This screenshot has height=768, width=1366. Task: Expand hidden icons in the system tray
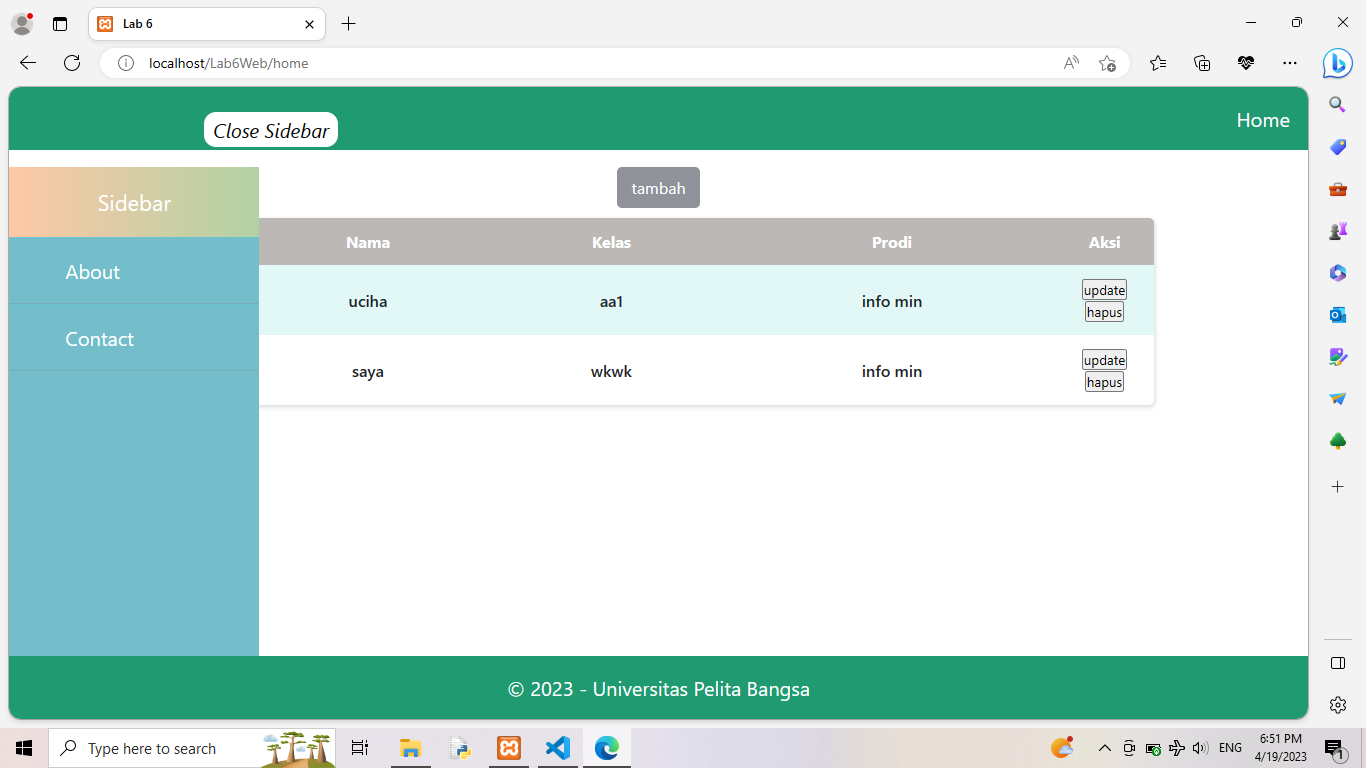(x=1104, y=747)
